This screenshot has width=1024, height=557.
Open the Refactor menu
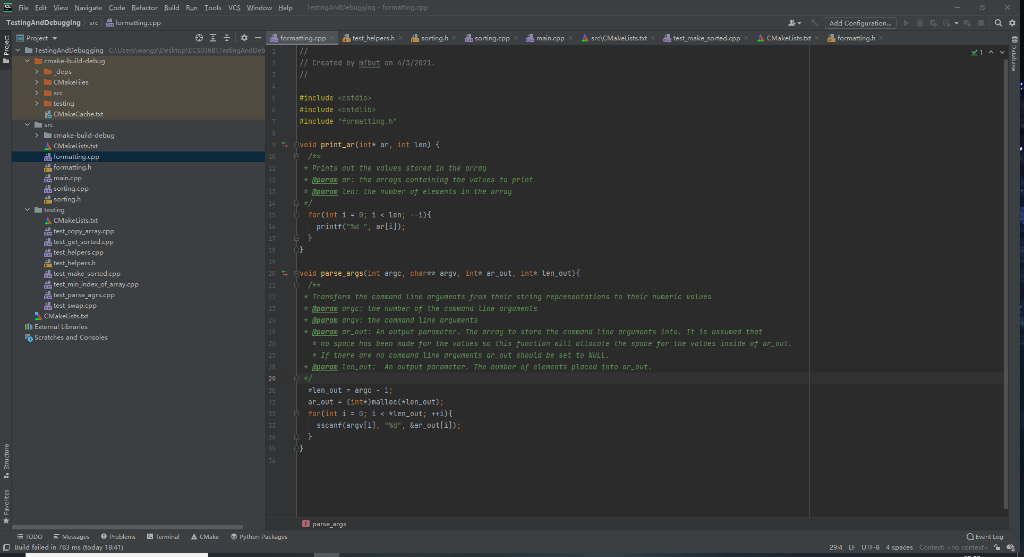[144, 7]
